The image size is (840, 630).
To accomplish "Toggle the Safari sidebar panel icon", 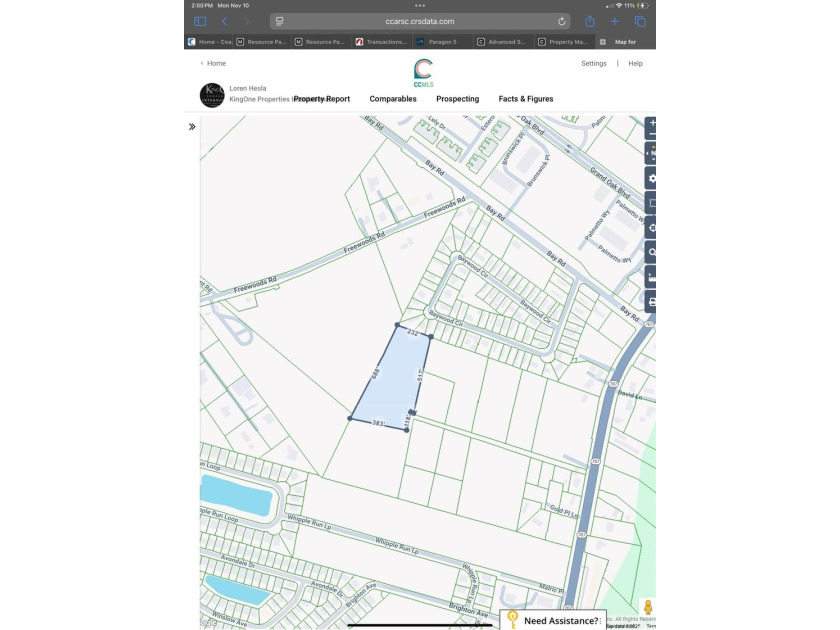I will pyautogui.click(x=200, y=21).
